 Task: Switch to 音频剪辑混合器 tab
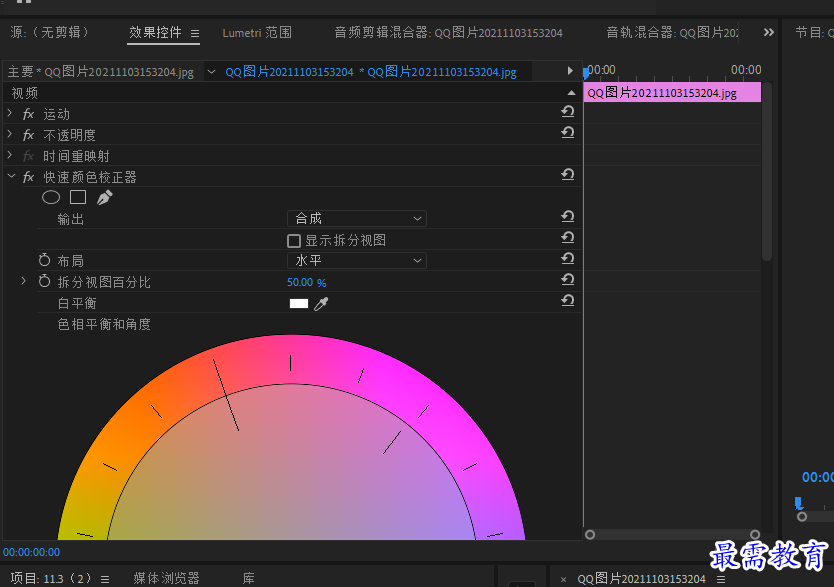[448, 33]
